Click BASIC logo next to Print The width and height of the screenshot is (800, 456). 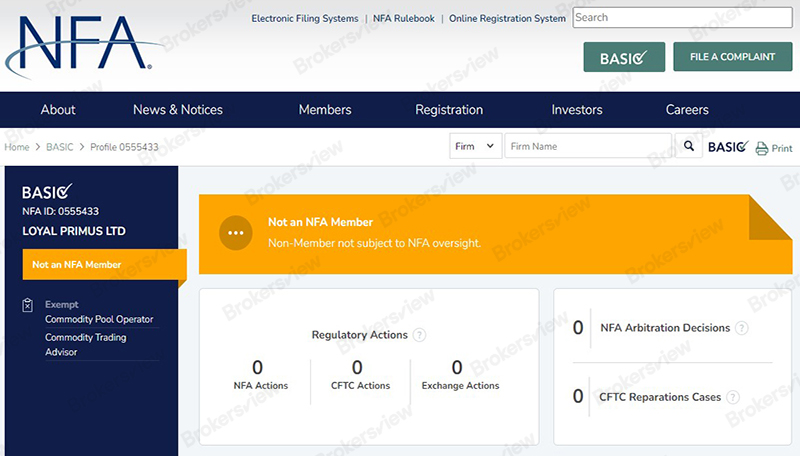coord(727,147)
